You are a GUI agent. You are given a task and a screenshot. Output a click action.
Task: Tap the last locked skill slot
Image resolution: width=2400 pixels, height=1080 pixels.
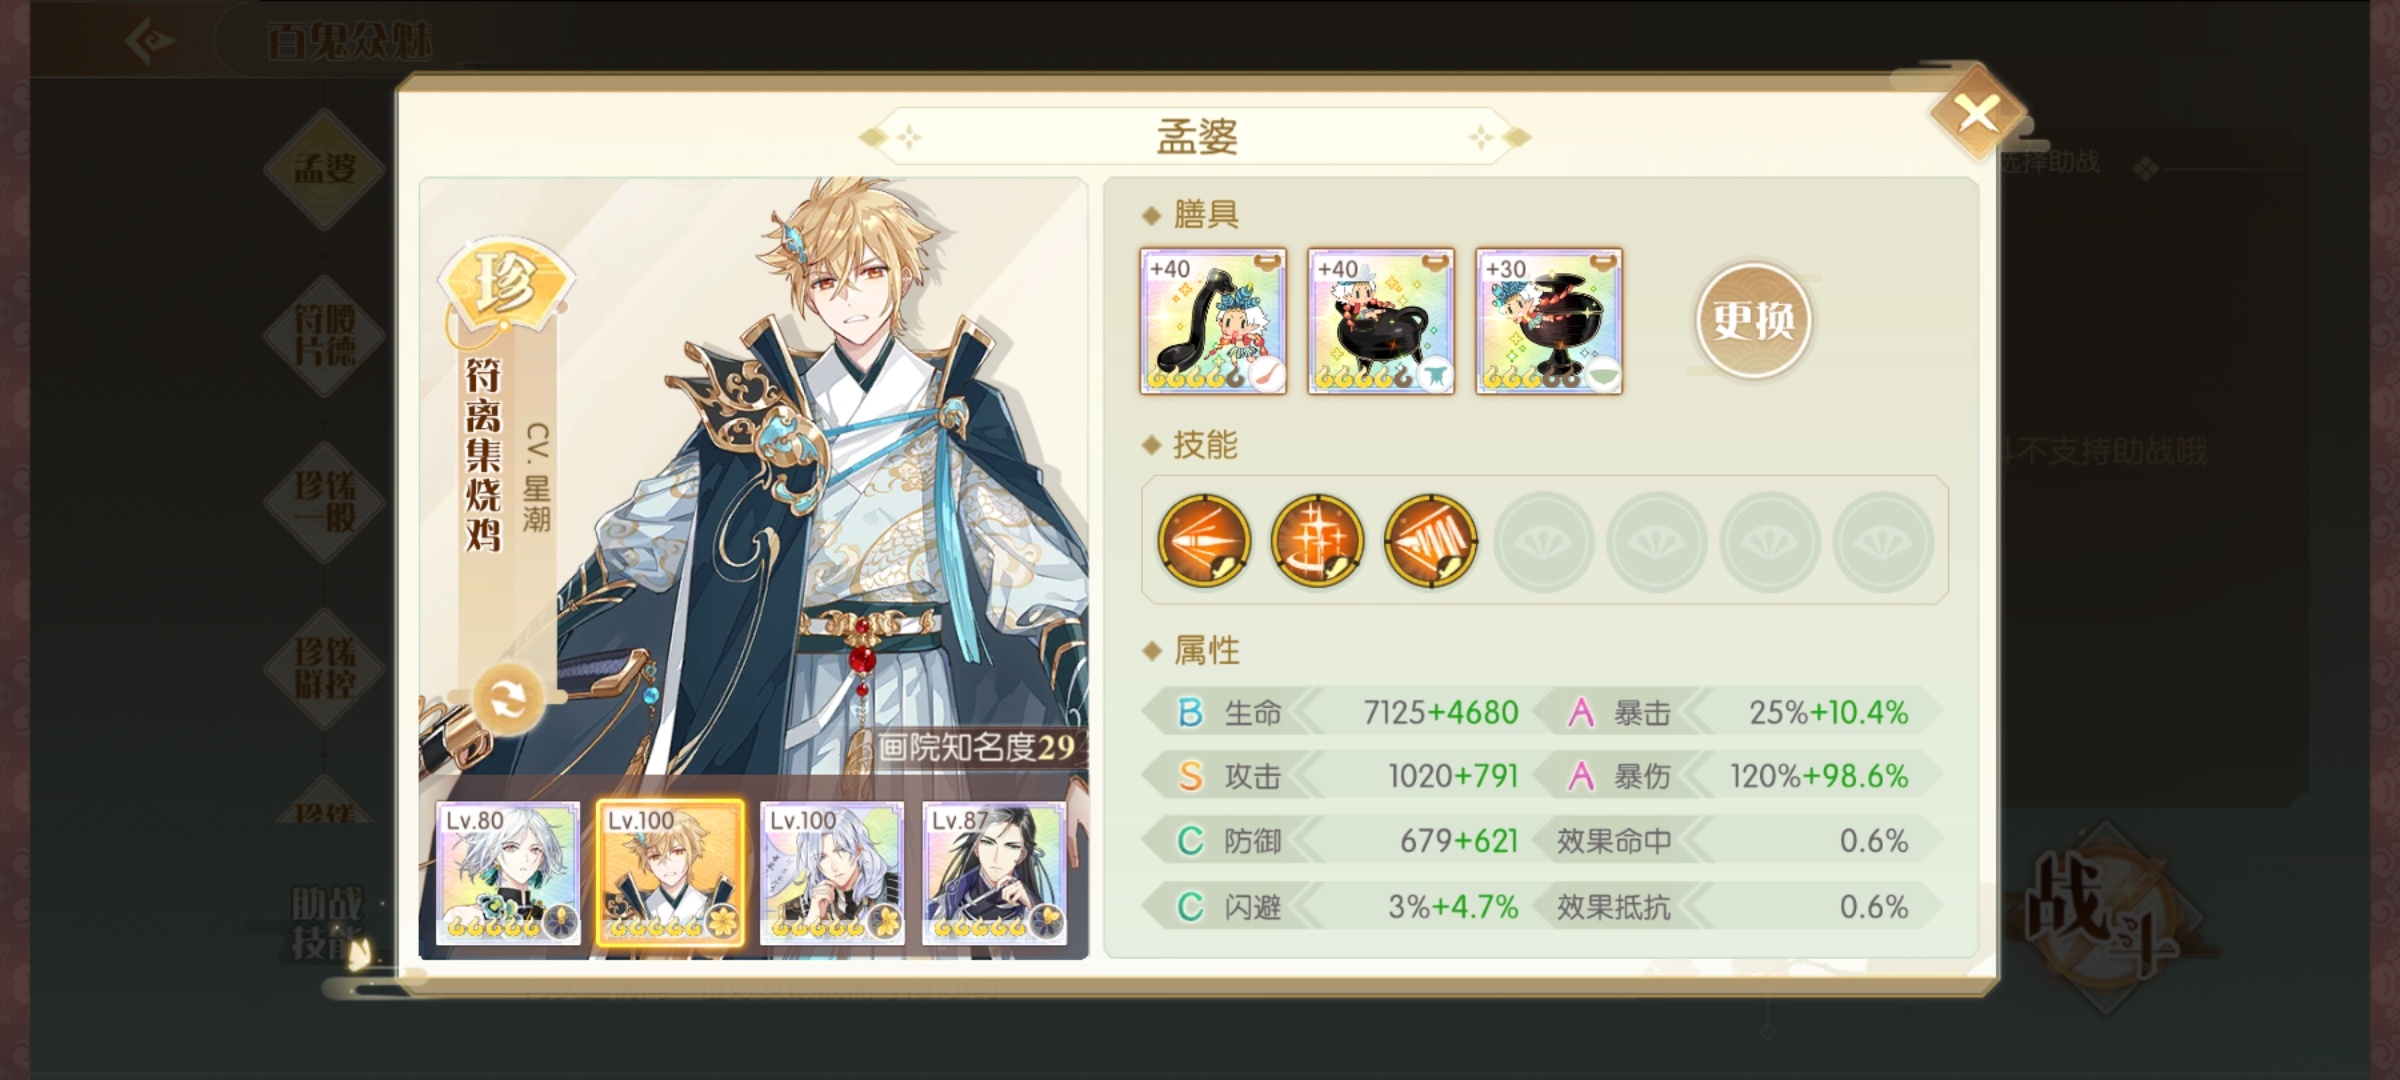(x=1884, y=541)
